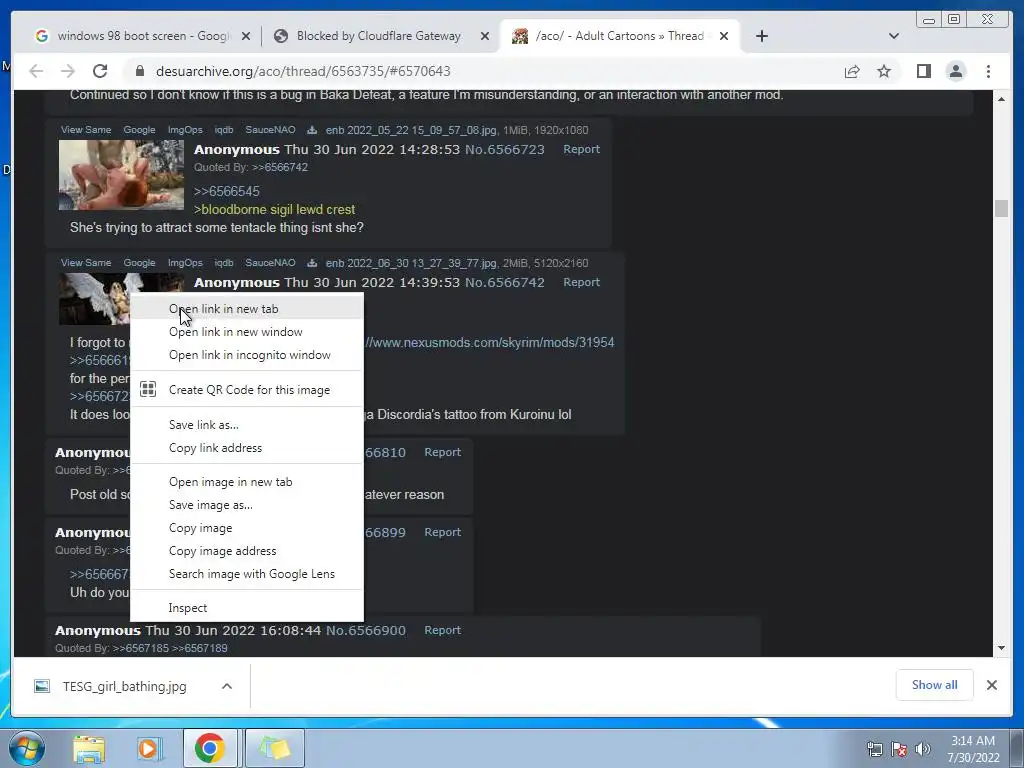Select Save link as...
The height and width of the screenshot is (768, 1024).
(x=247, y=424)
